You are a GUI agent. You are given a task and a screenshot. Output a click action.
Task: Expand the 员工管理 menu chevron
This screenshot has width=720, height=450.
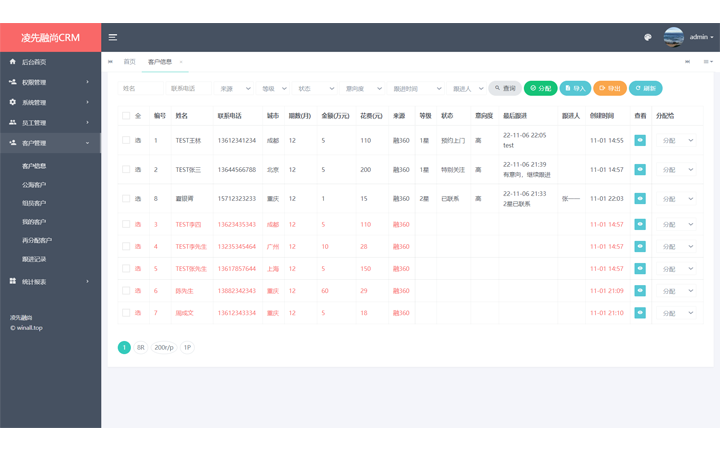pyautogui.click(x=87, y=122)
